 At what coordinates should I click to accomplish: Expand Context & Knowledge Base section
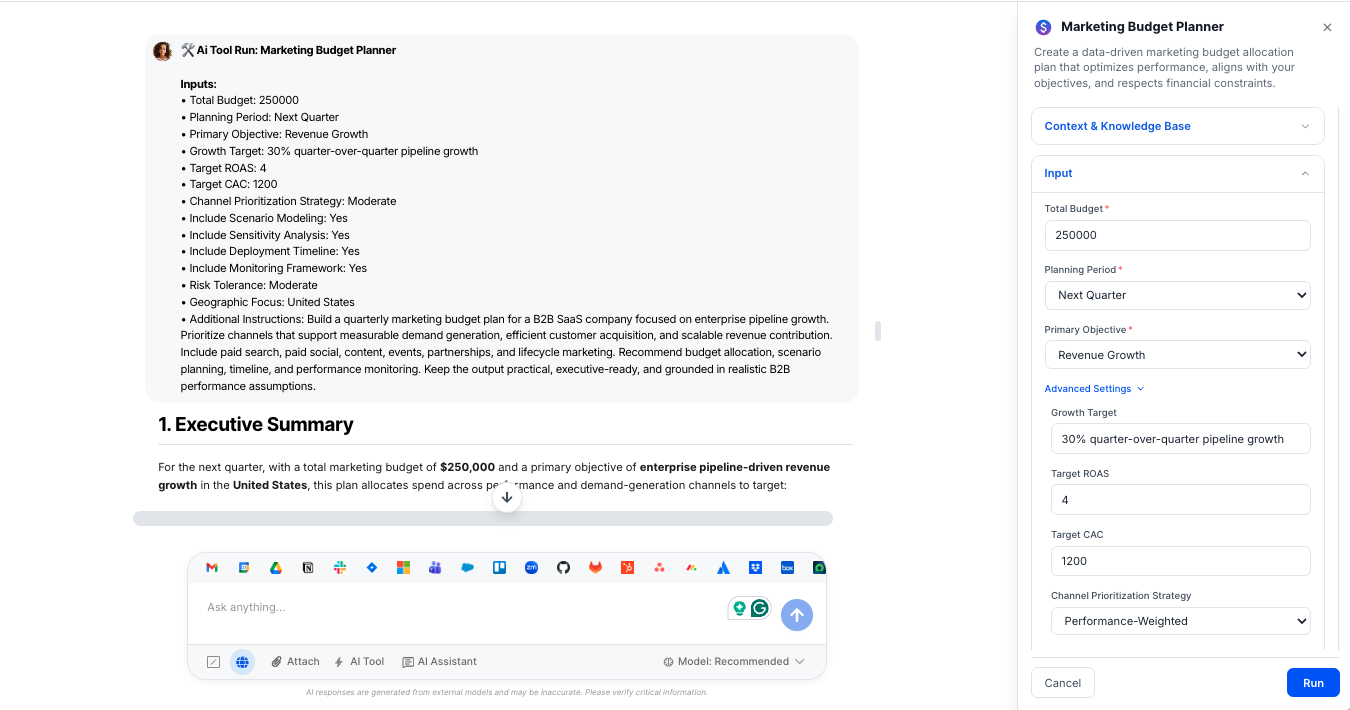1177,126
